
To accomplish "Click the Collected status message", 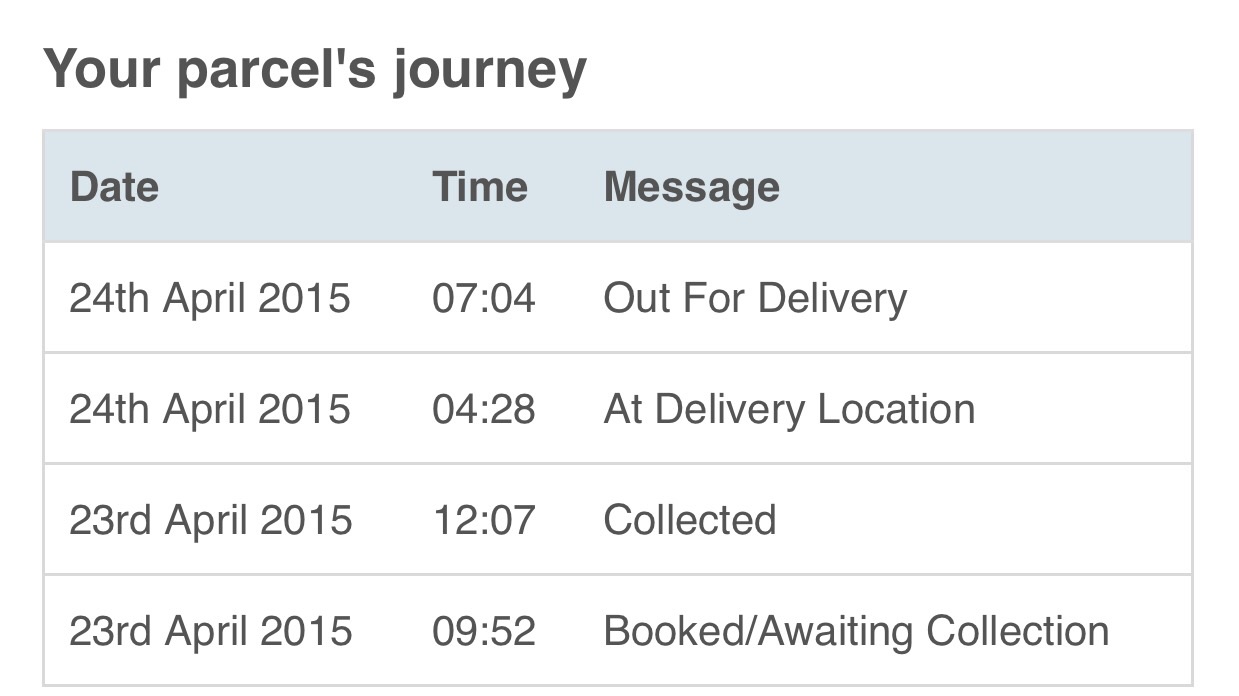I will [690, 520].
